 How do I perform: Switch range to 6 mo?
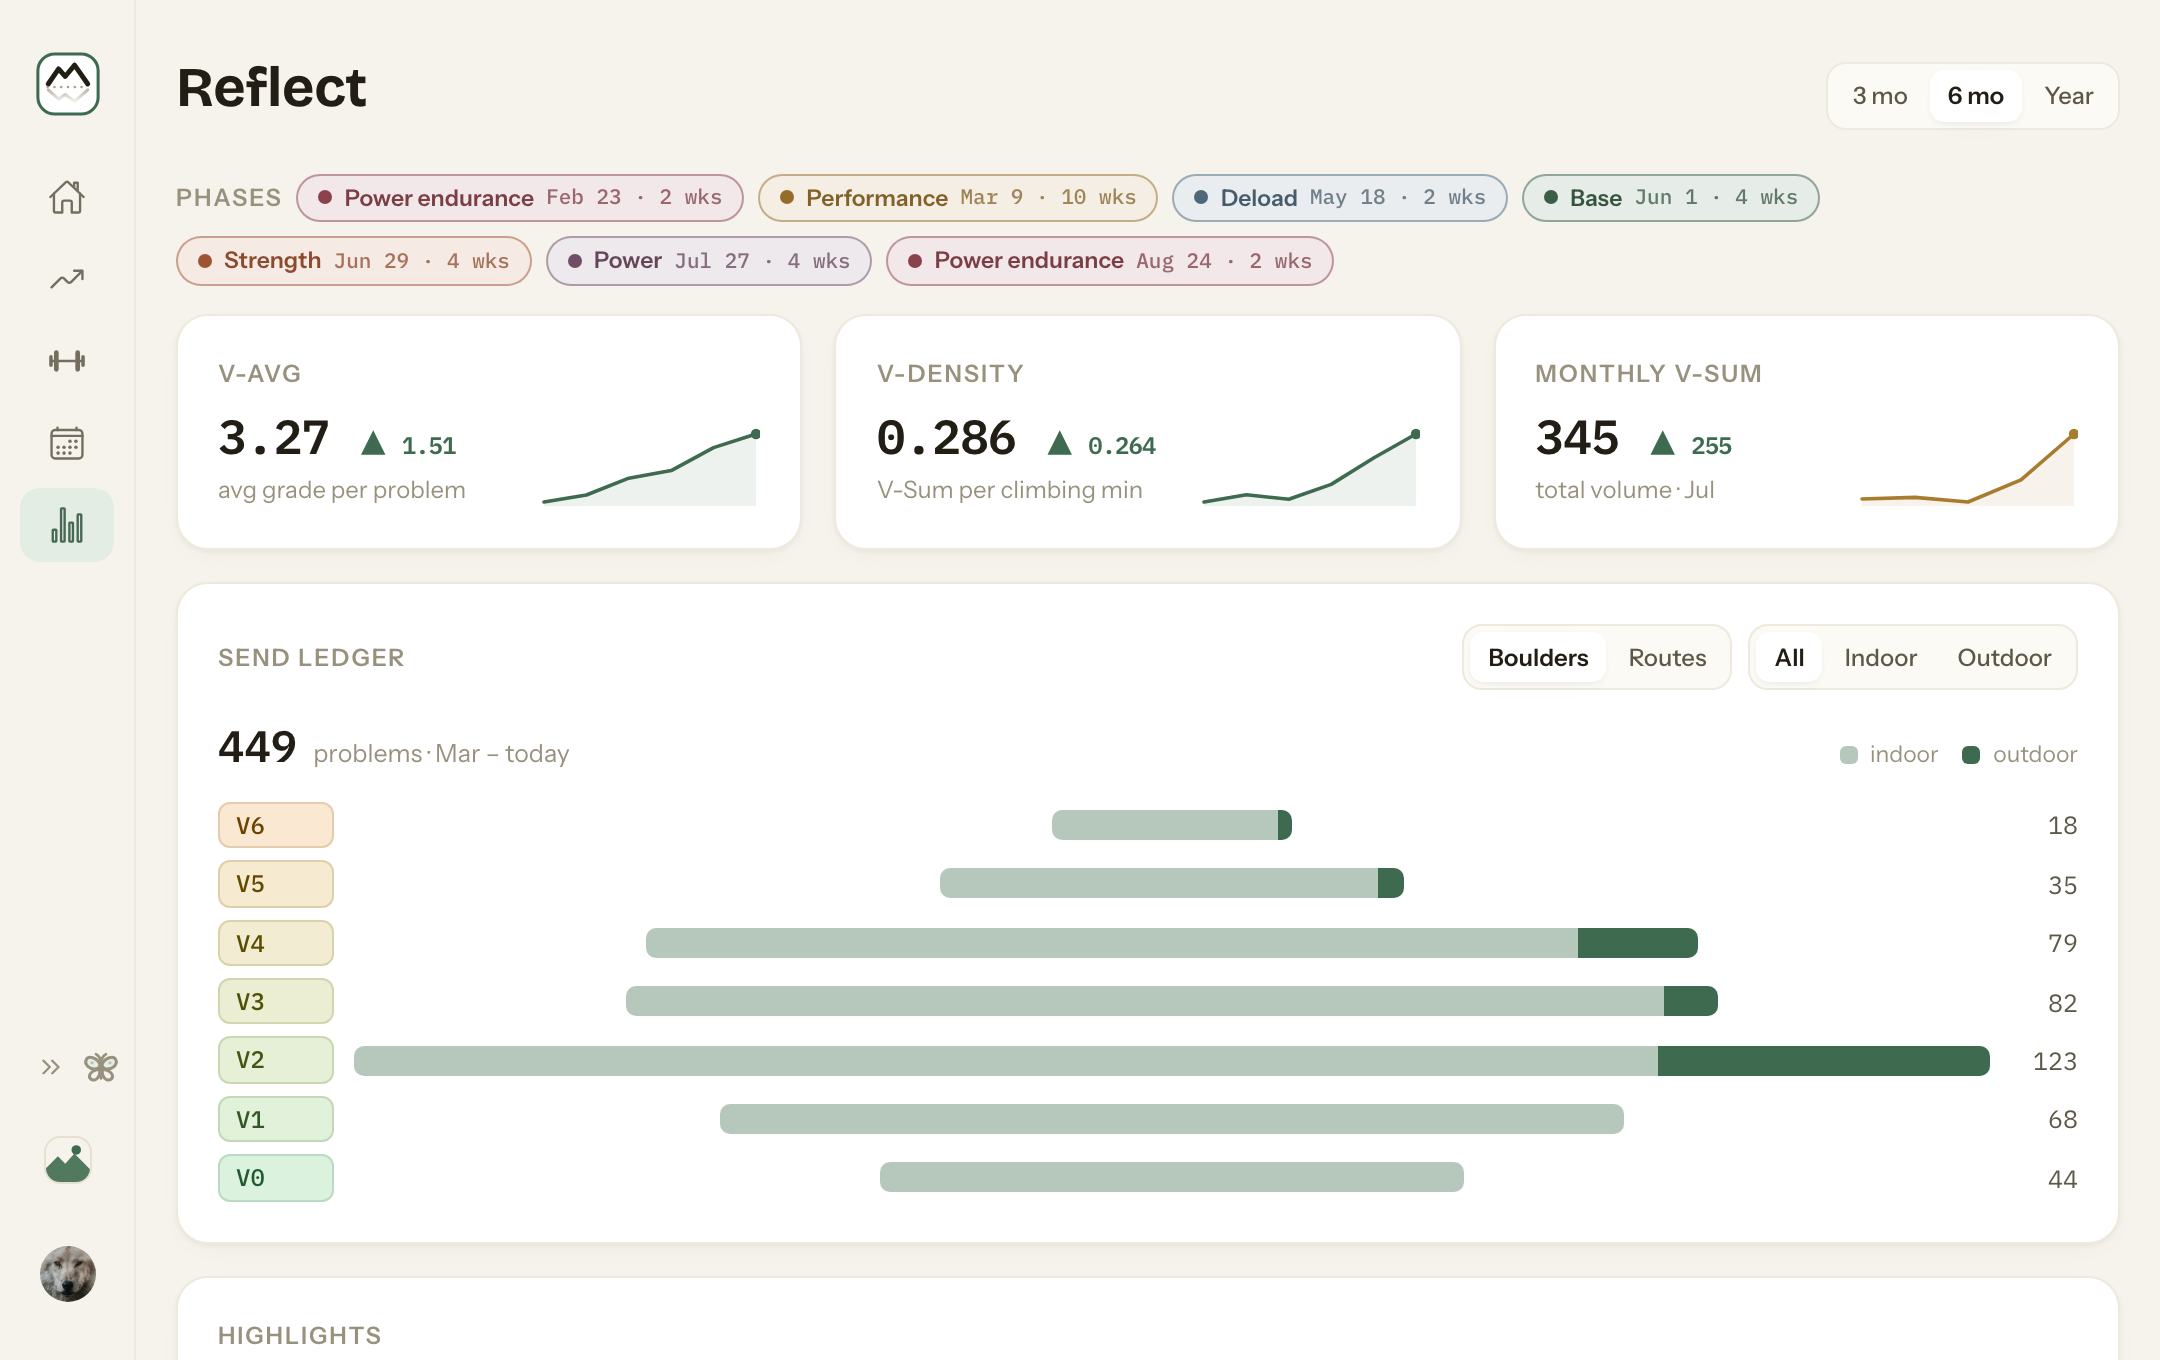coord(1976,96)
